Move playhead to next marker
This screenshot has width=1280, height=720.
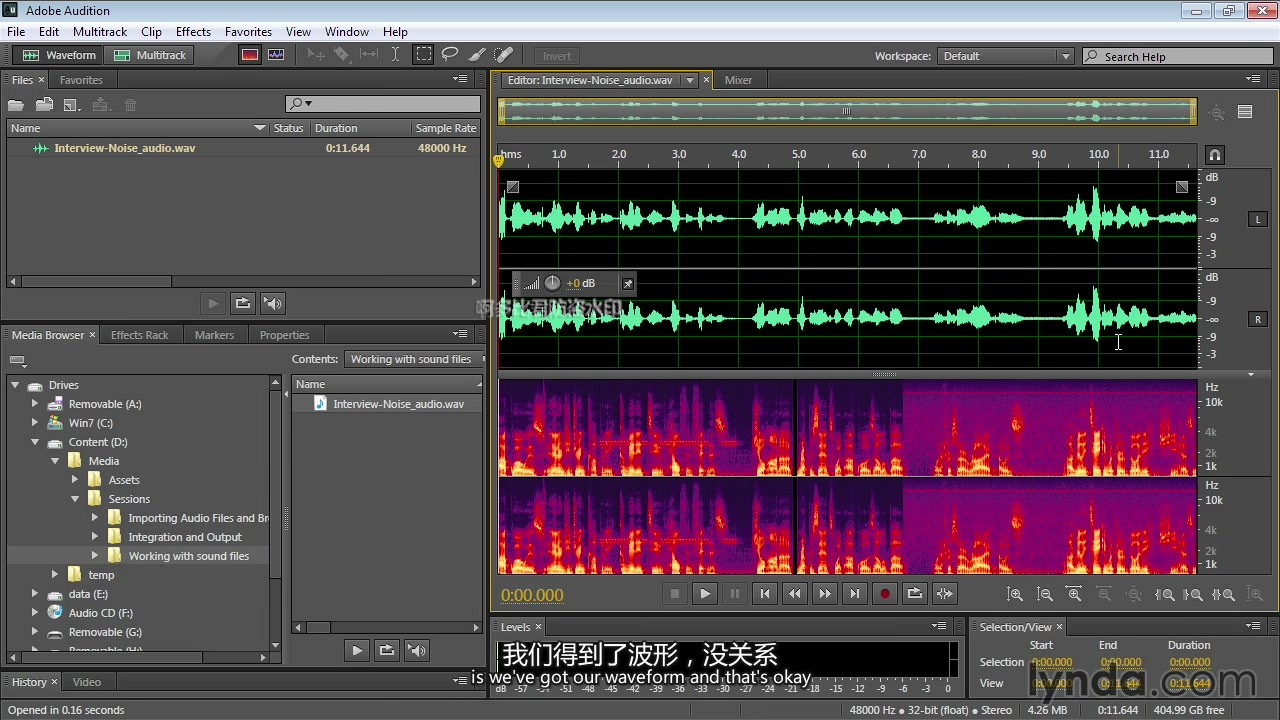click(x=855, y=593)
